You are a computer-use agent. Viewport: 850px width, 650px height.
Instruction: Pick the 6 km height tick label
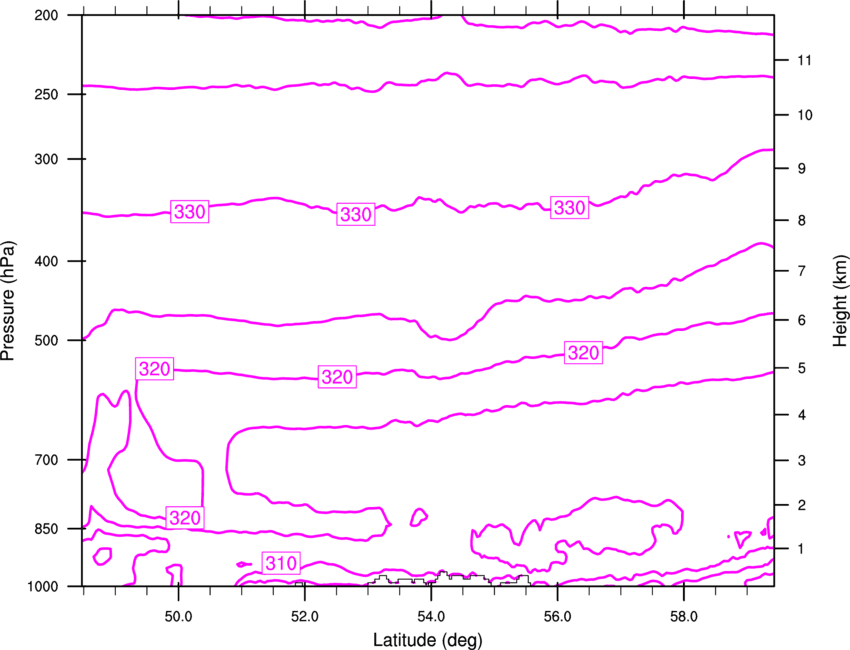click(801, 320)
